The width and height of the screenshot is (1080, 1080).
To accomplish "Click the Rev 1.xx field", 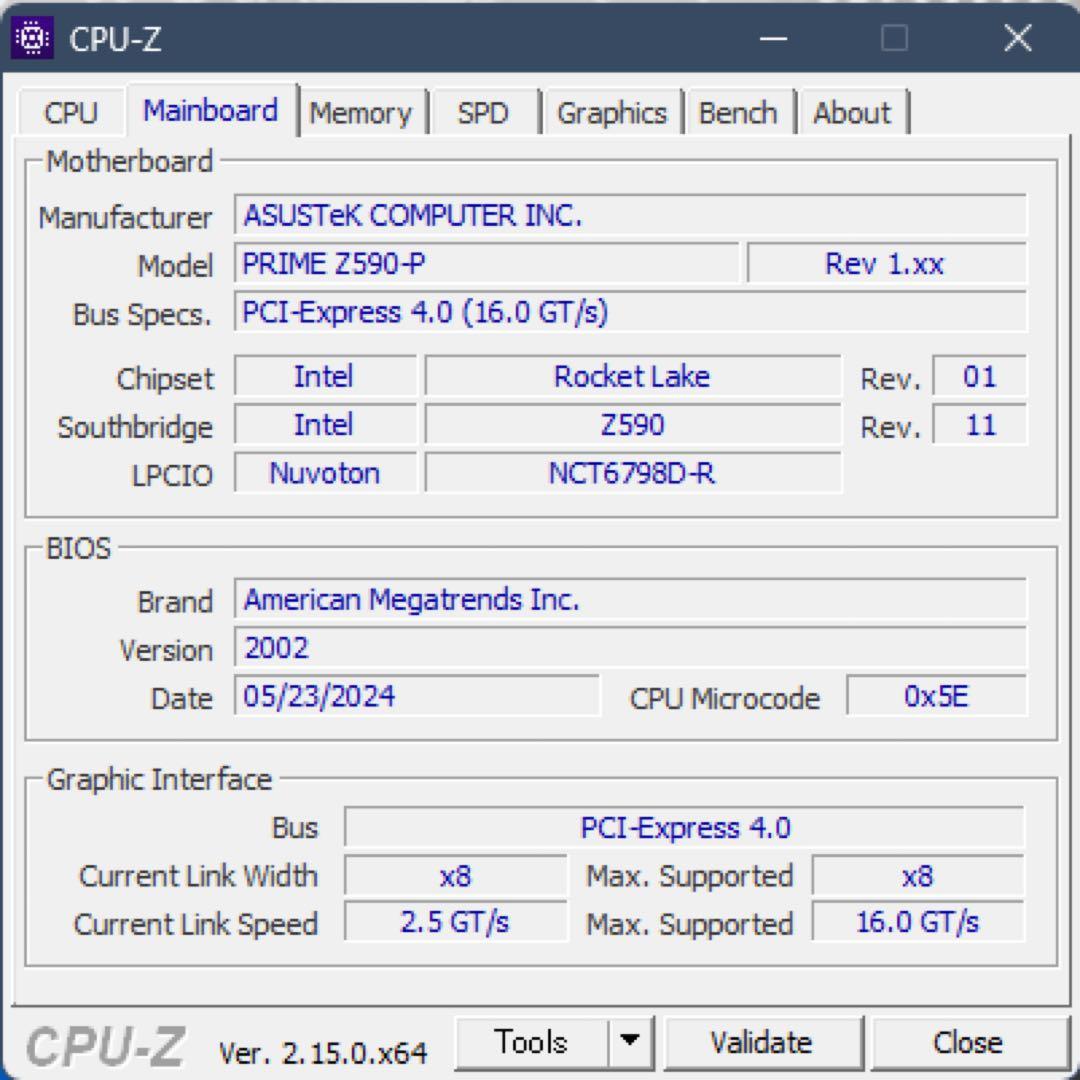I will 886,263.
